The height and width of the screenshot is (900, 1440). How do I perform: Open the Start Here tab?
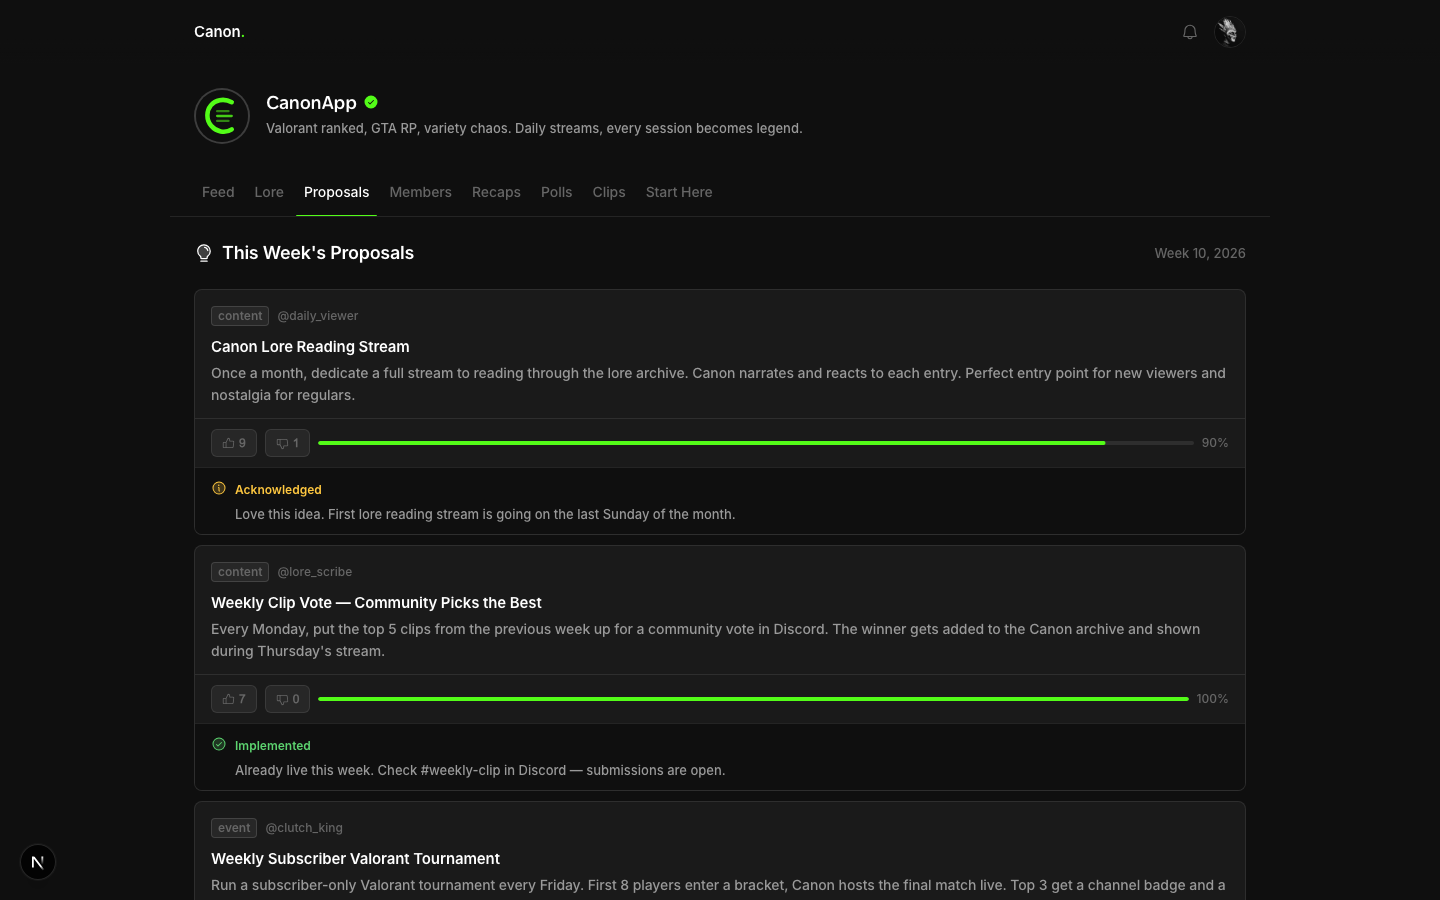[x=679, y=192]
